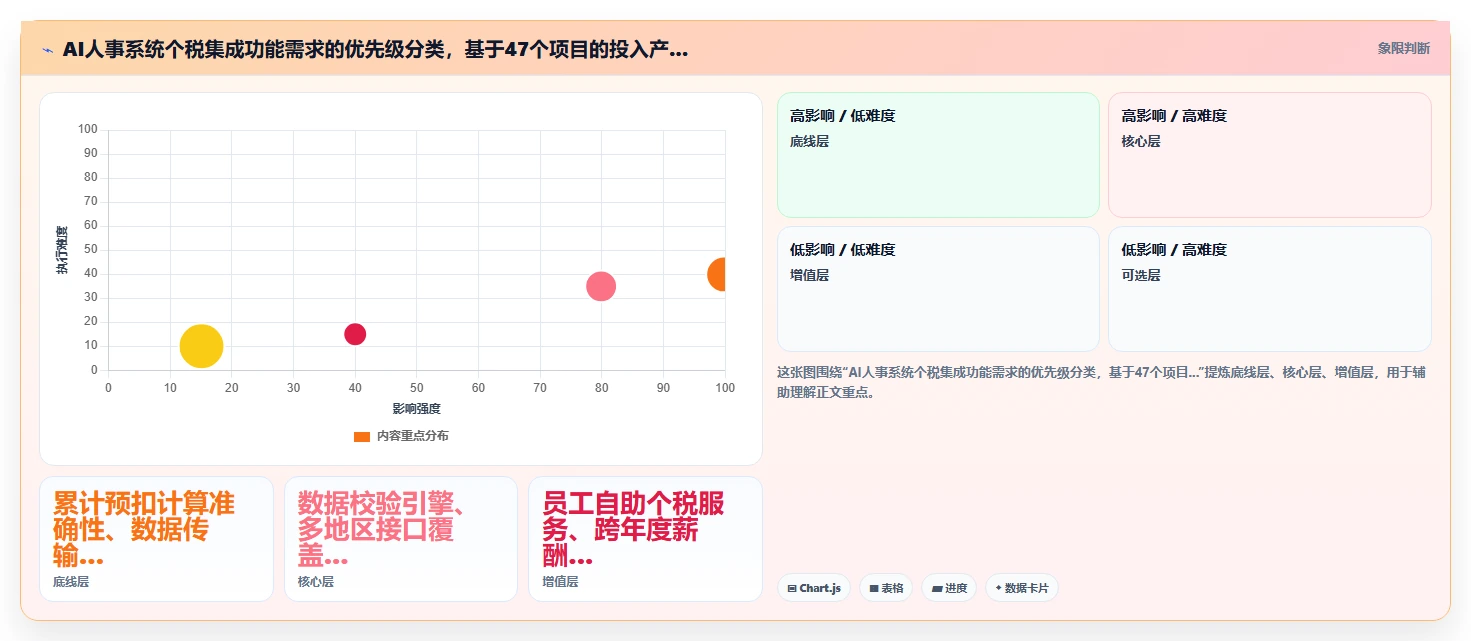Open the 员工自助个税服务 增值层 card
Screen dimensions: 1471x641
[645, 539]
